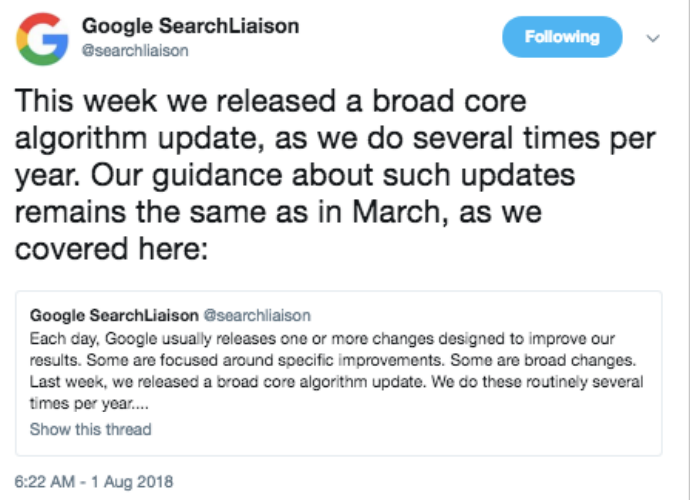Click 'Some are focused' sentence in quoted tweet
Image resolution: width=690 pixels, height=500 pixels.
tap(264, 360)
